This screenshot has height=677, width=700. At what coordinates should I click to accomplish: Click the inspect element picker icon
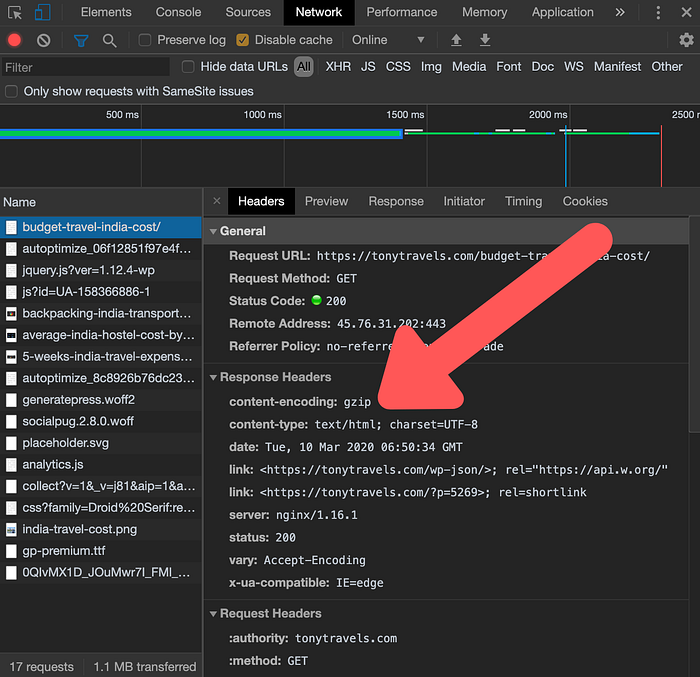pos(14,12)
